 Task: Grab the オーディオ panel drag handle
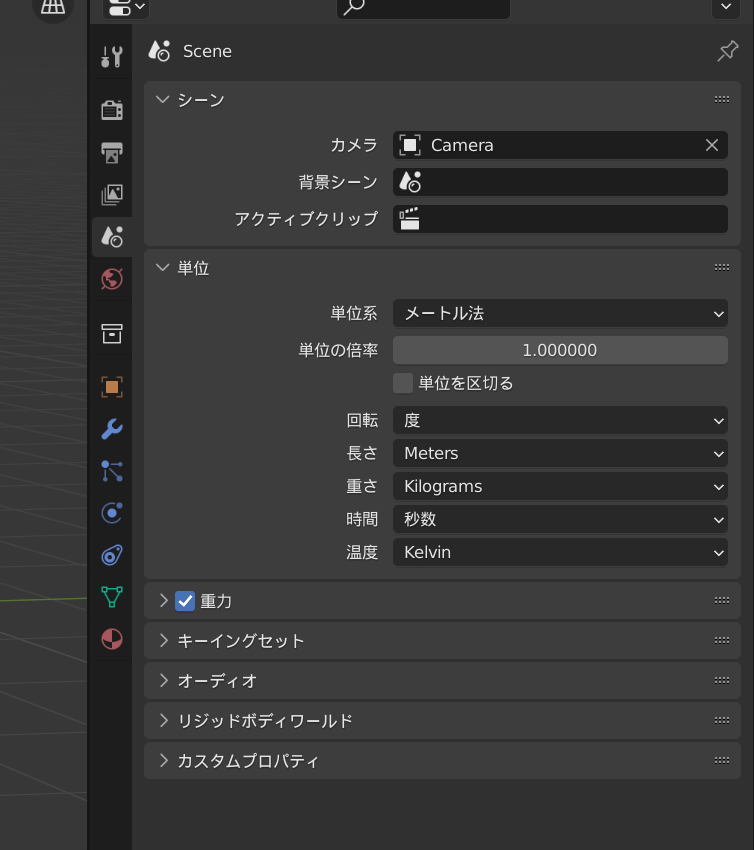point(721,680)
